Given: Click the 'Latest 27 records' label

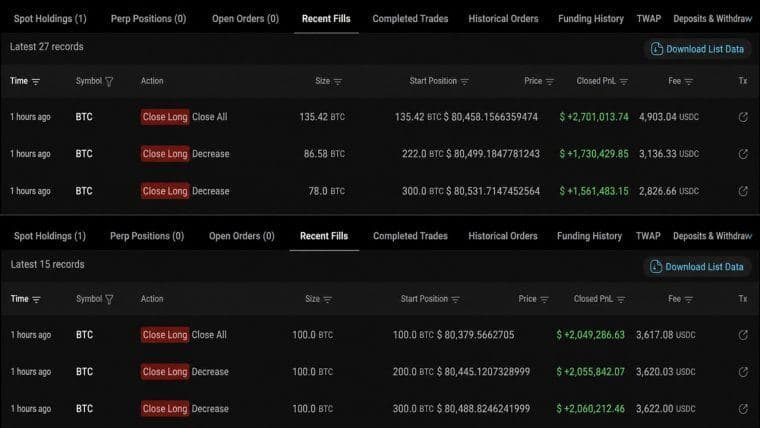Looking at the screenshot, I should (47, 47).
